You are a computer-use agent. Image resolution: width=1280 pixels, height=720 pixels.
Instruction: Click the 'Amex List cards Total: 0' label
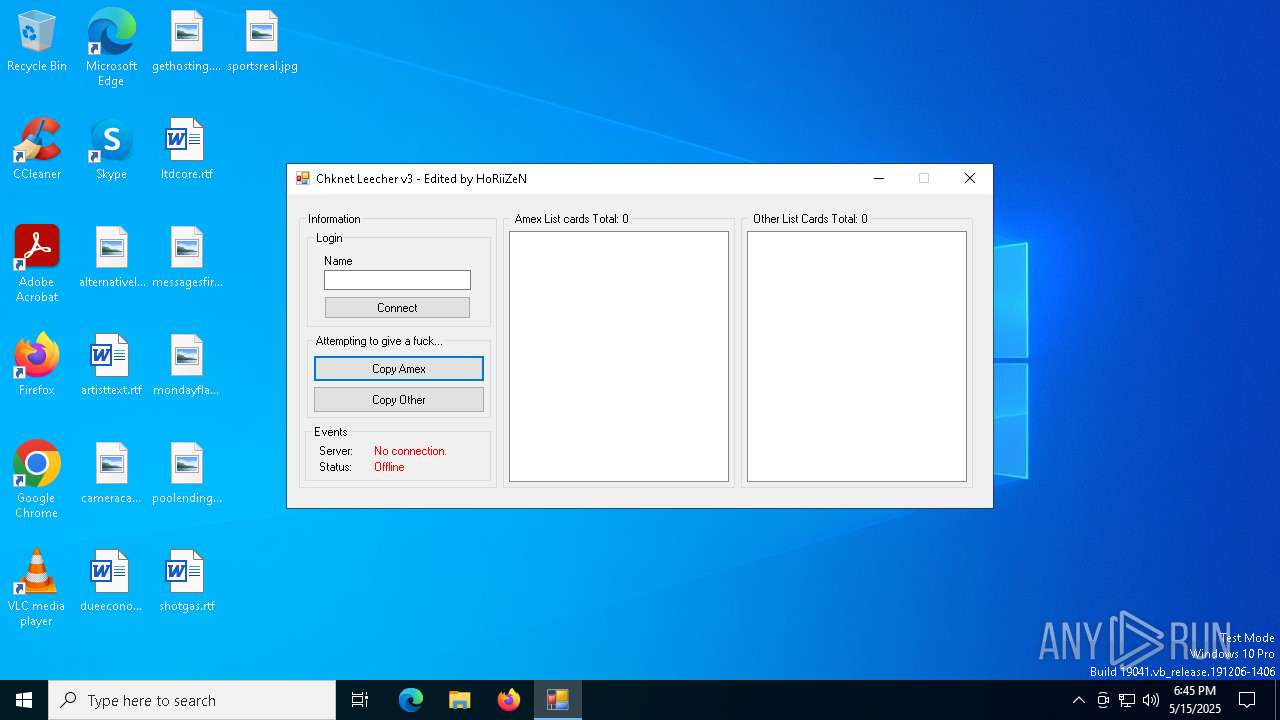[x=571, y=219]
